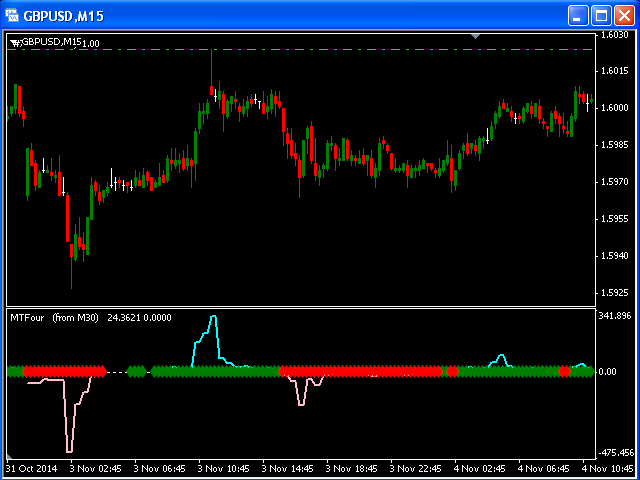Click the 31 Oct 2014 date label

31,467
